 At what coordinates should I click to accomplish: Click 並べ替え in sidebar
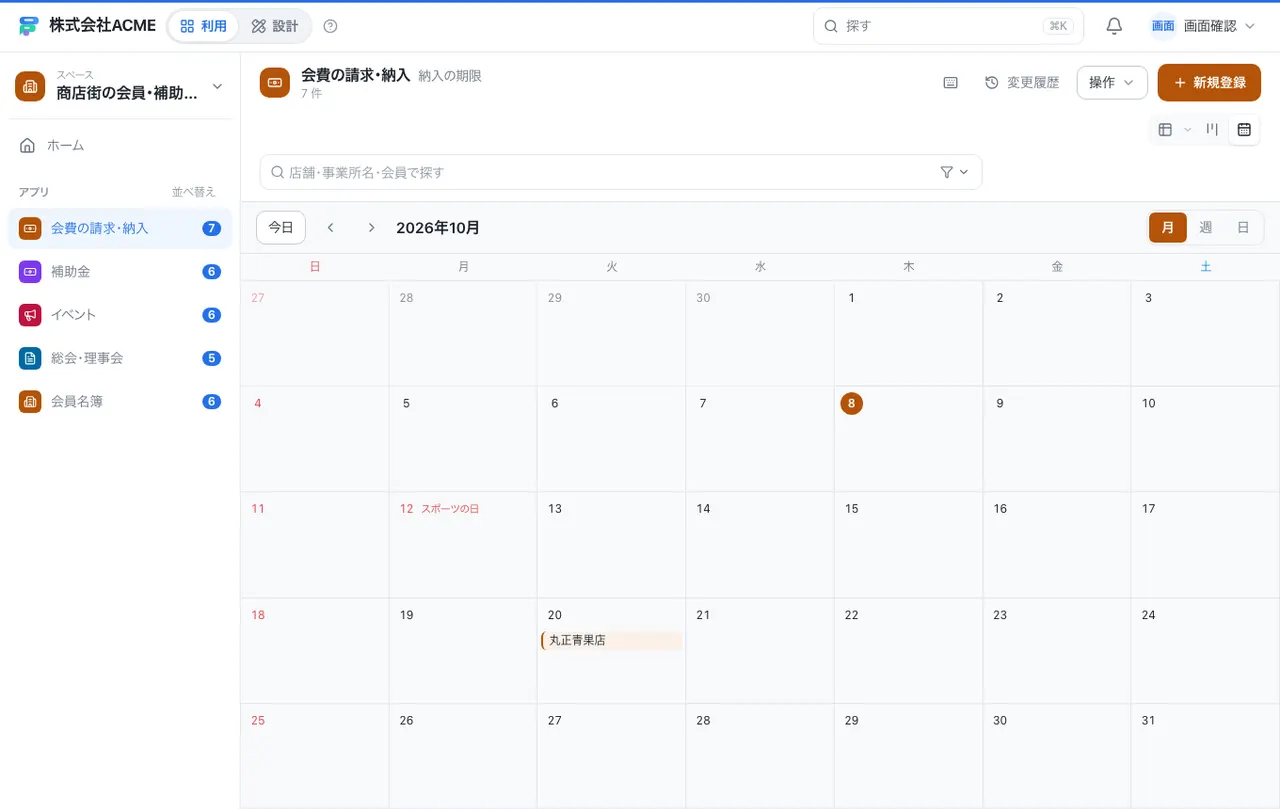(194, 192)
